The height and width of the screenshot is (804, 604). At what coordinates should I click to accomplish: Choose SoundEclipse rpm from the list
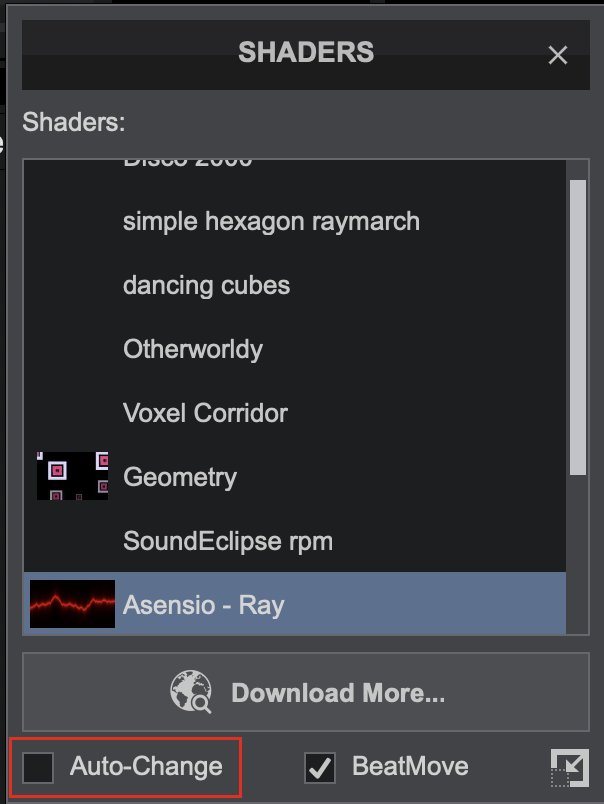pos(228,541)
